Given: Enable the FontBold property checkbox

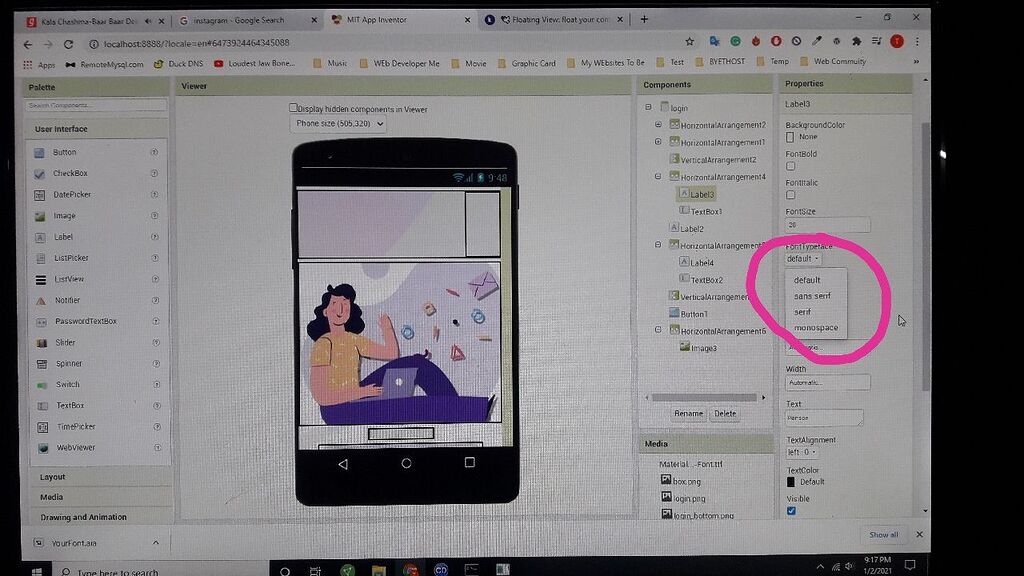Looking at the screenshot, I should coord(790,166).
